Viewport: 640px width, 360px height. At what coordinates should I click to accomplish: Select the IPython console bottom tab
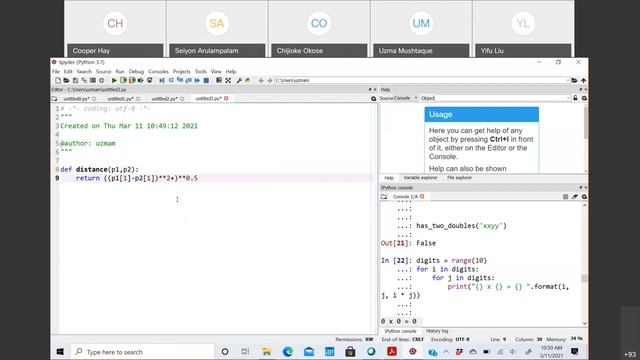[x=400, y=331]
